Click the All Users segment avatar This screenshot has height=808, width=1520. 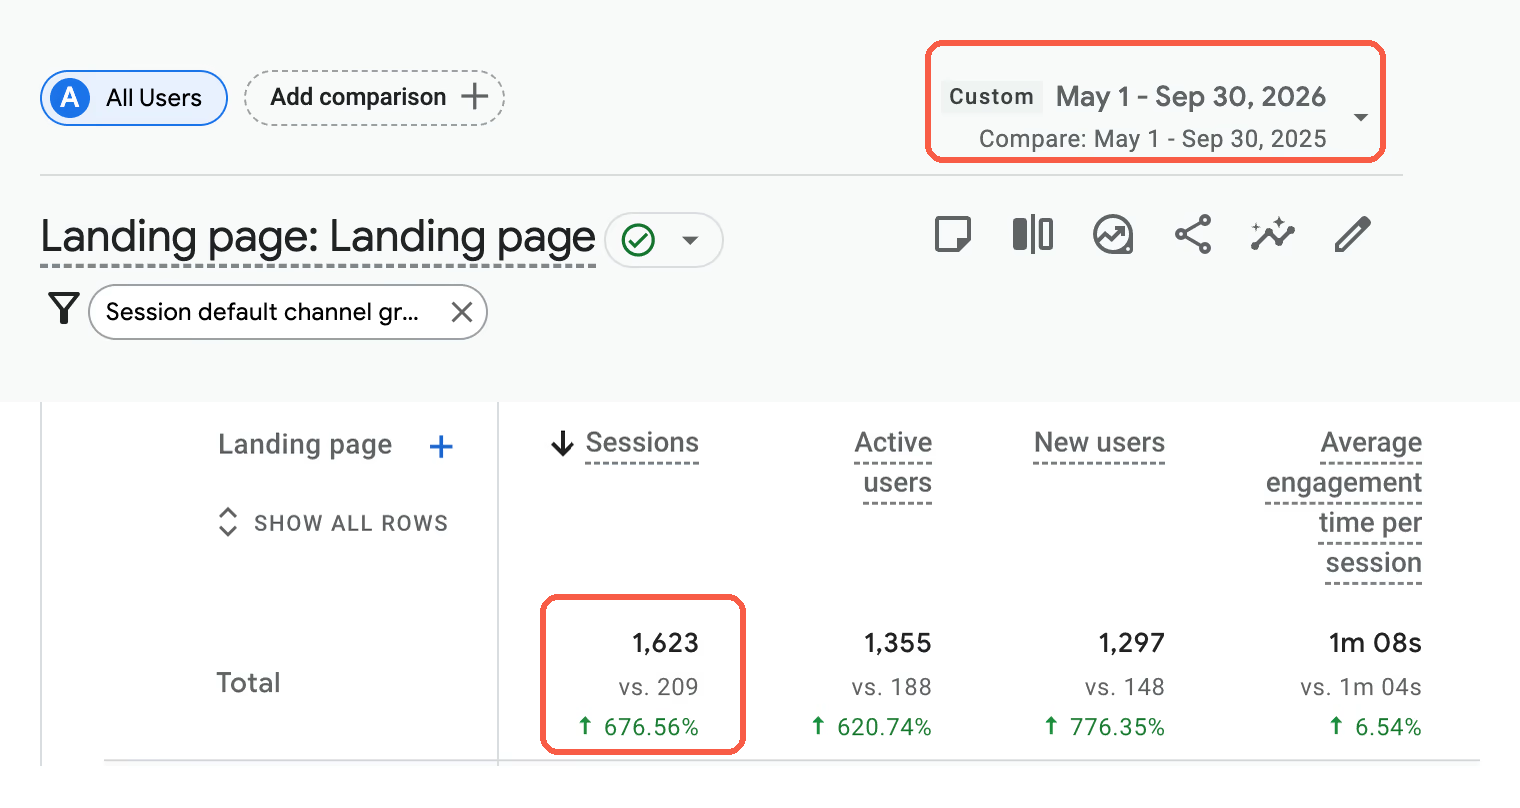pos(70,98)
